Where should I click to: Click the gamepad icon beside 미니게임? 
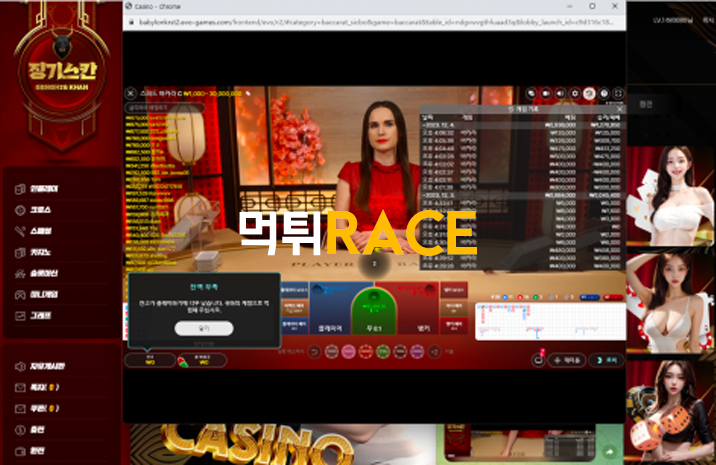[x=20, y=295]
